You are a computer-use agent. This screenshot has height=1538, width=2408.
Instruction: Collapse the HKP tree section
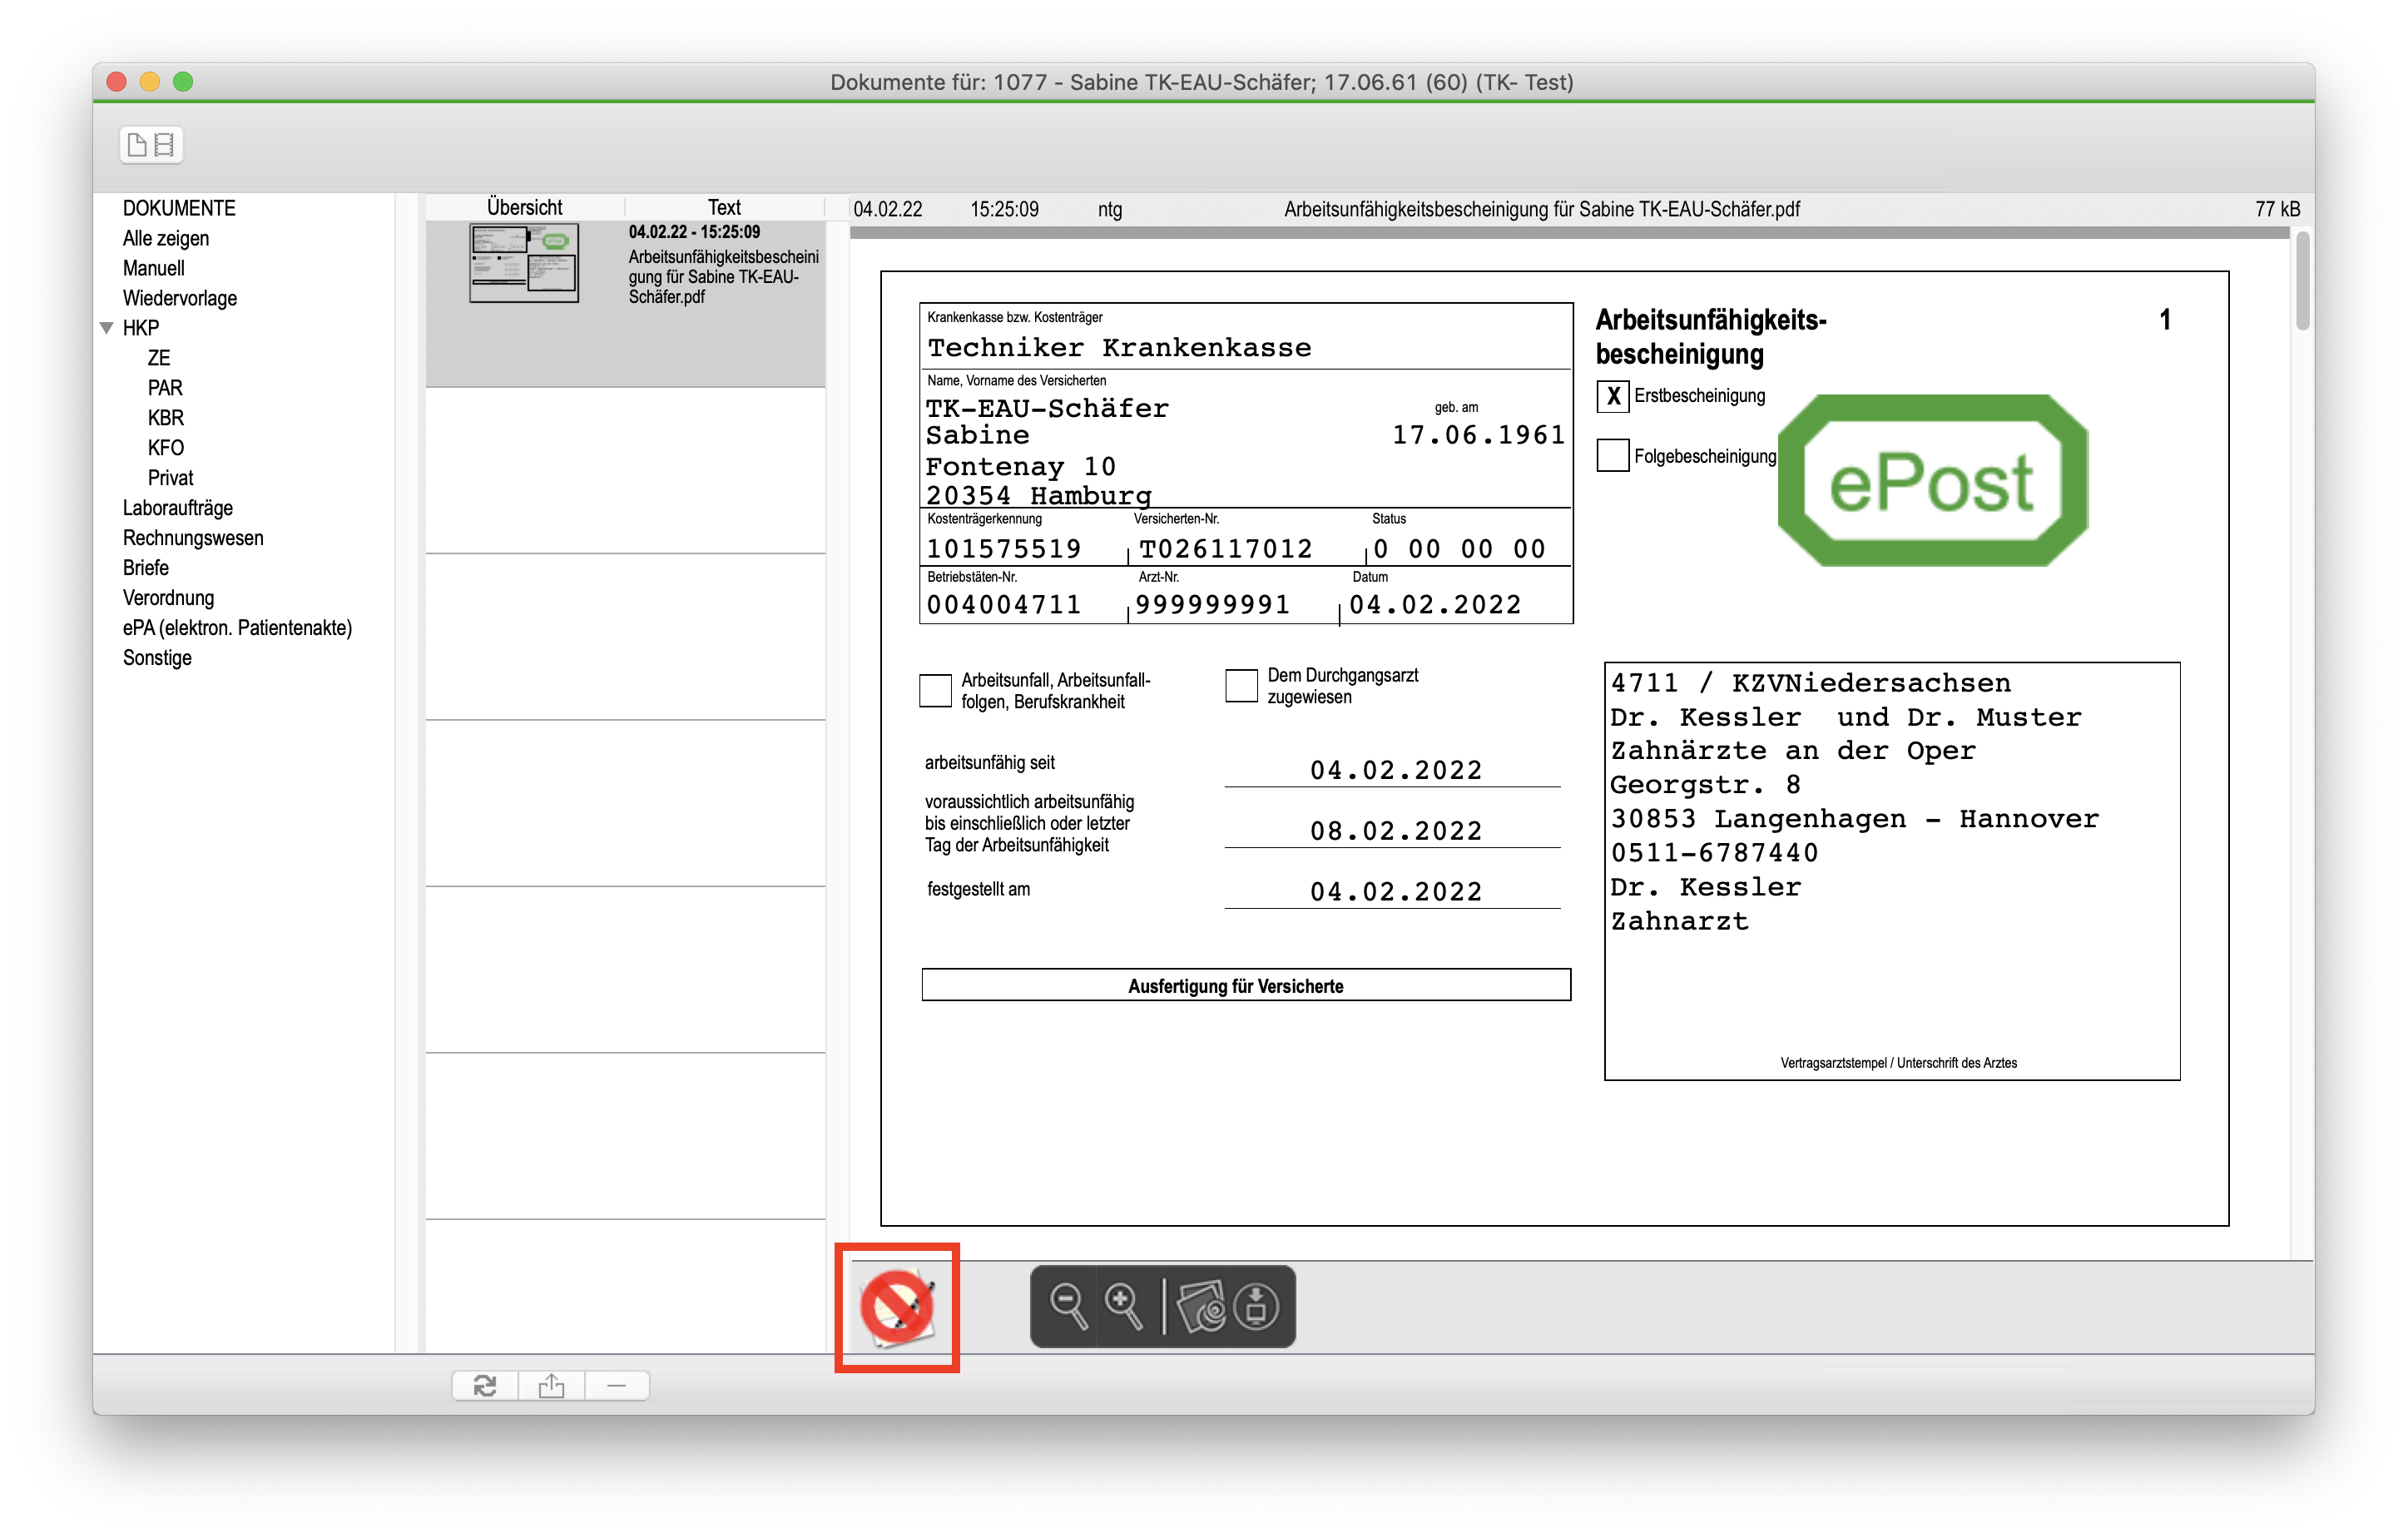point(107,328)
